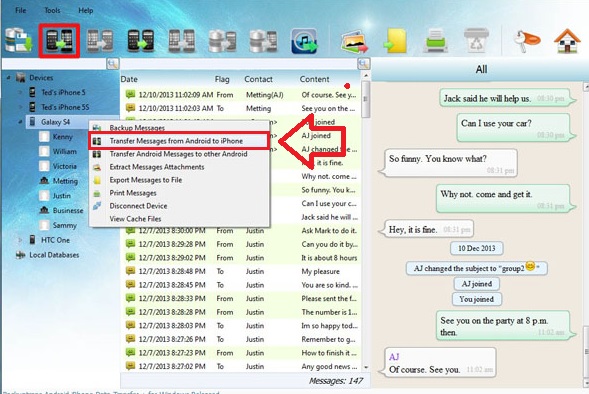Click the search icon above the message list
The width and height of the screenshot is (589, 394).
click(363, 63)
